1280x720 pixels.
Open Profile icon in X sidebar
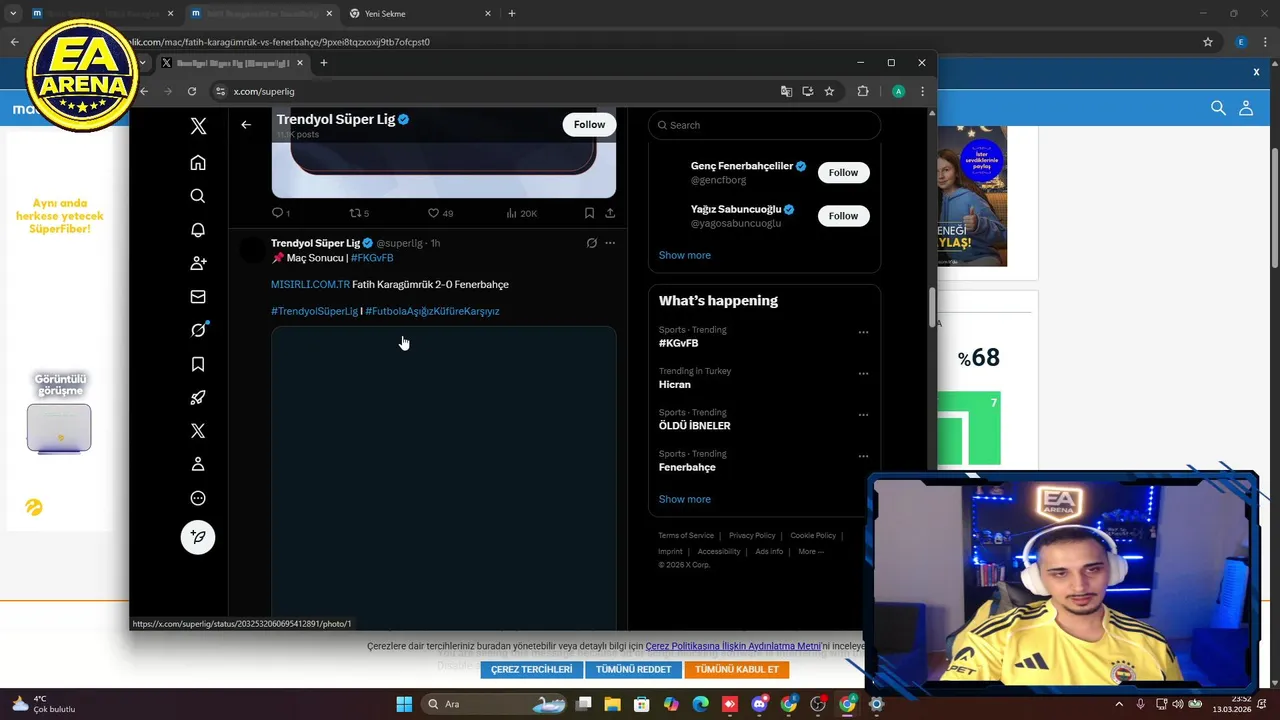(x=198, y=464)
